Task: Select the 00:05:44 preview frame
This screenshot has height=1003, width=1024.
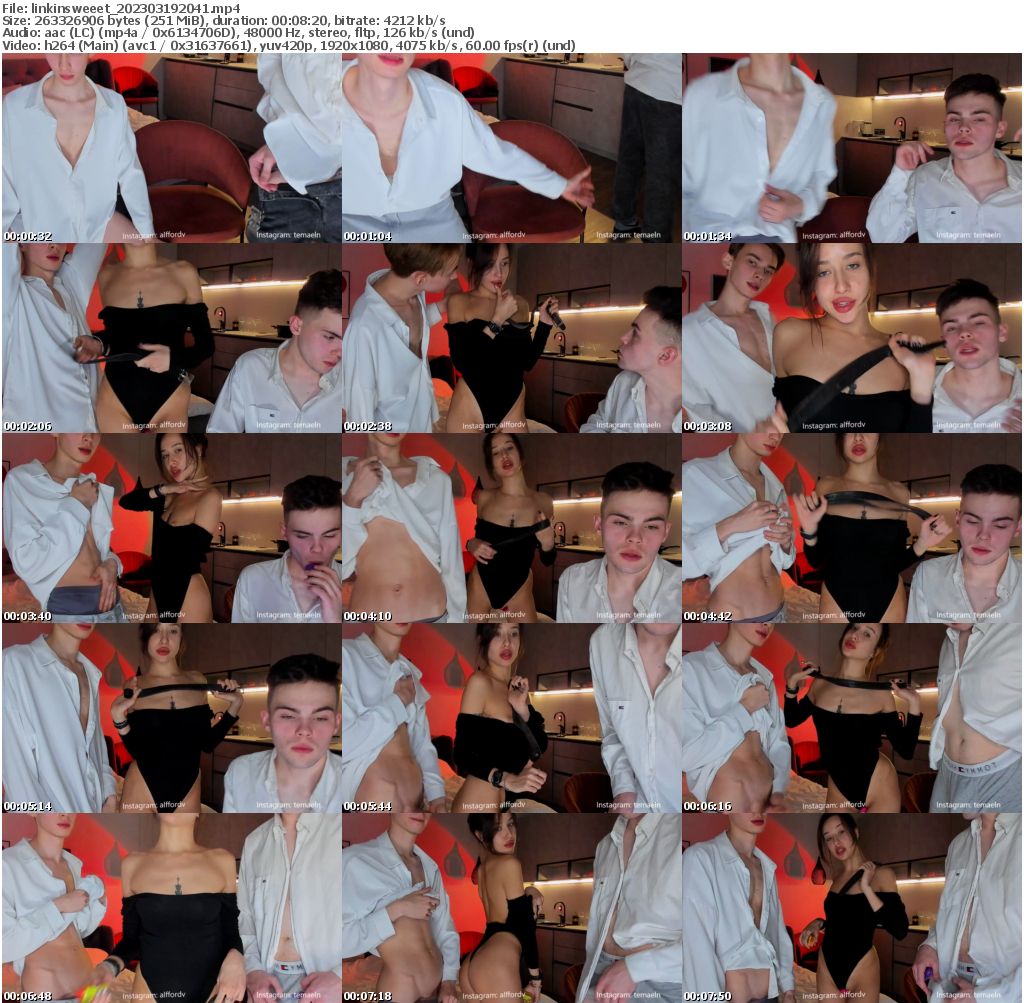Action: (x=511, y=718)
